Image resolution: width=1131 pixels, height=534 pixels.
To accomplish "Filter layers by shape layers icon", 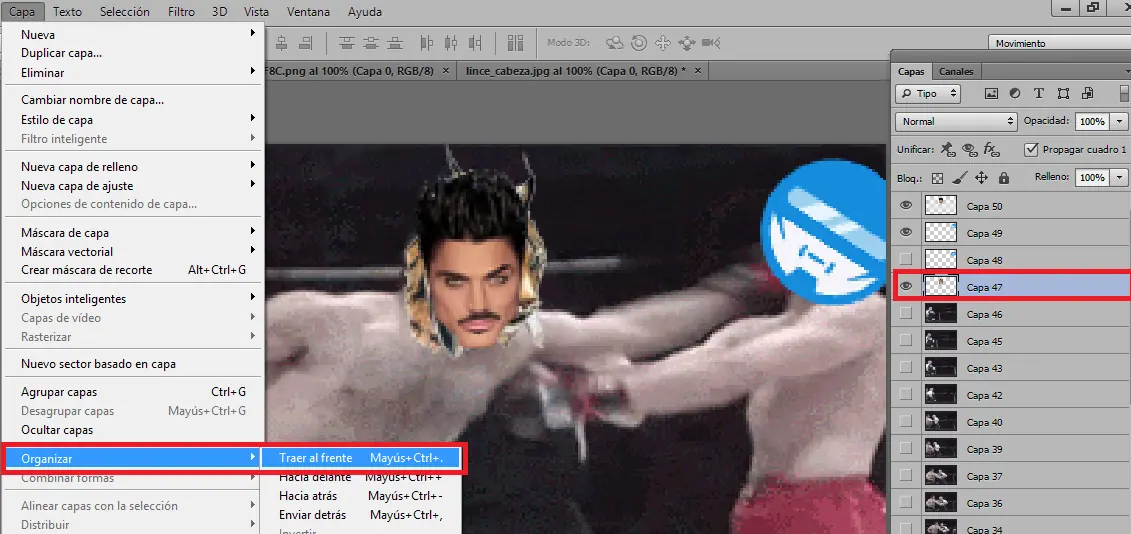I will (x=1063, y=93).
